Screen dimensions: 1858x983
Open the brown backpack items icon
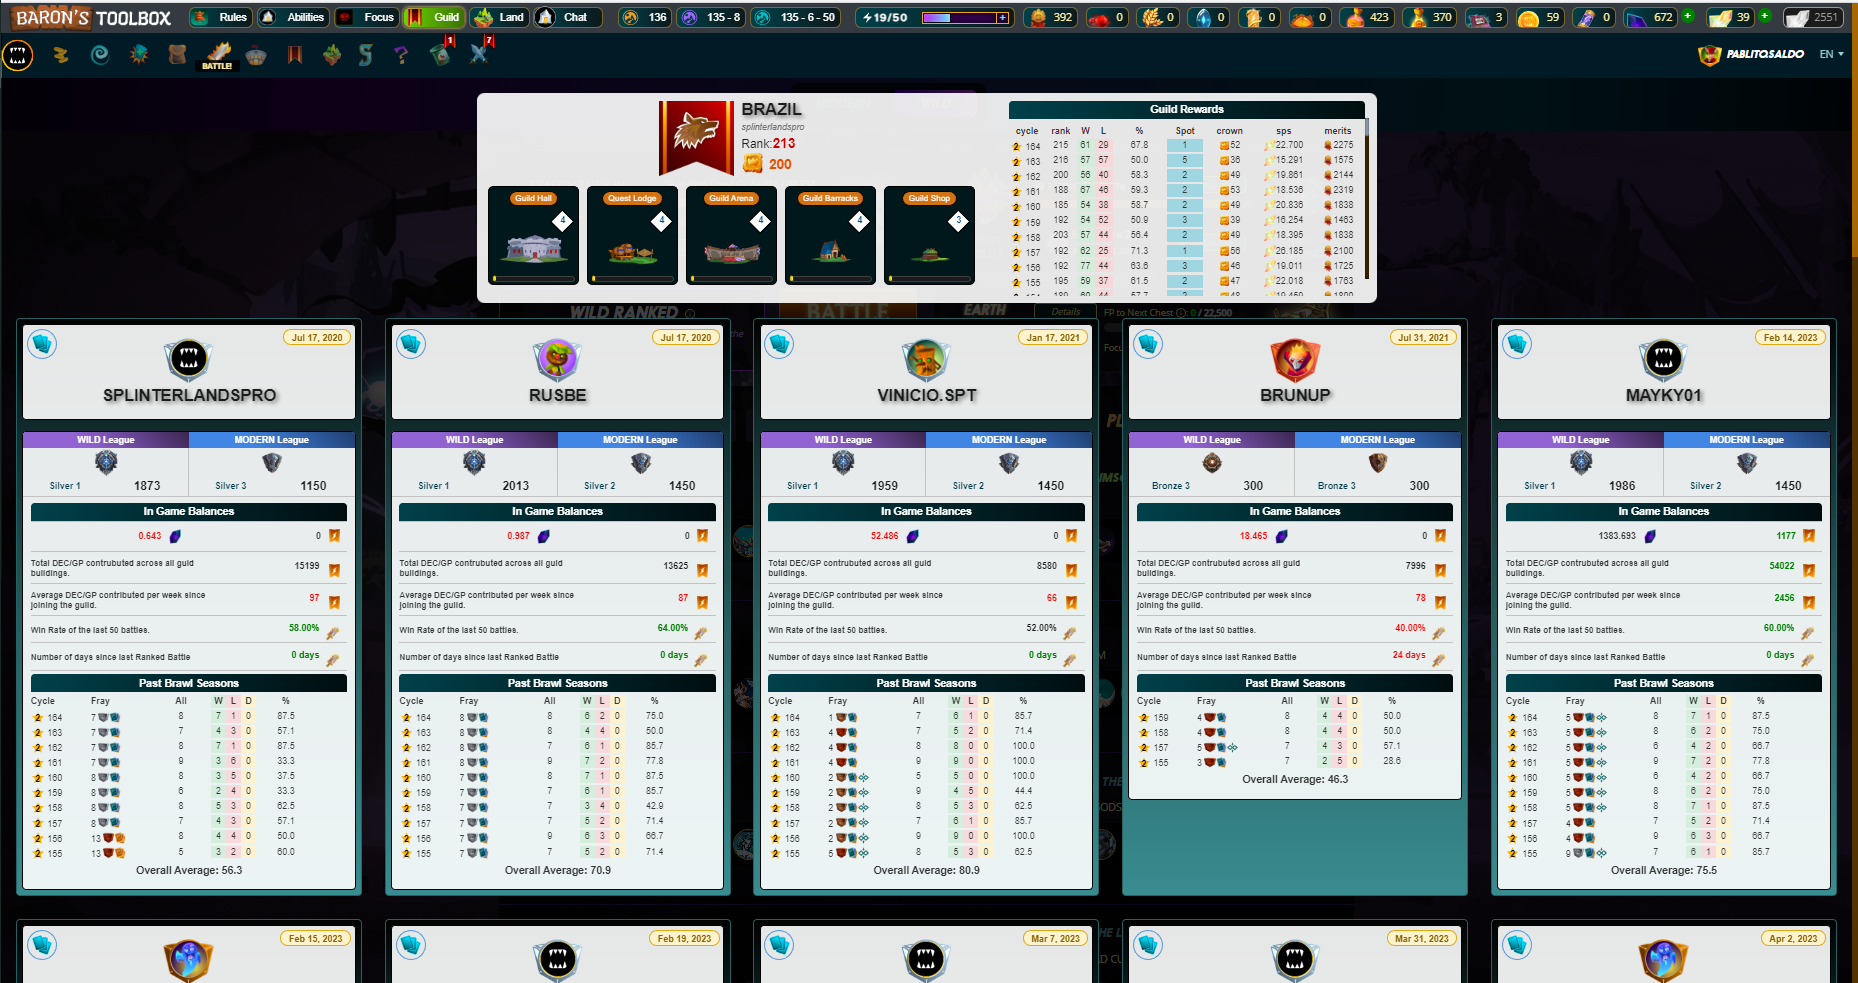click(178, 55)
